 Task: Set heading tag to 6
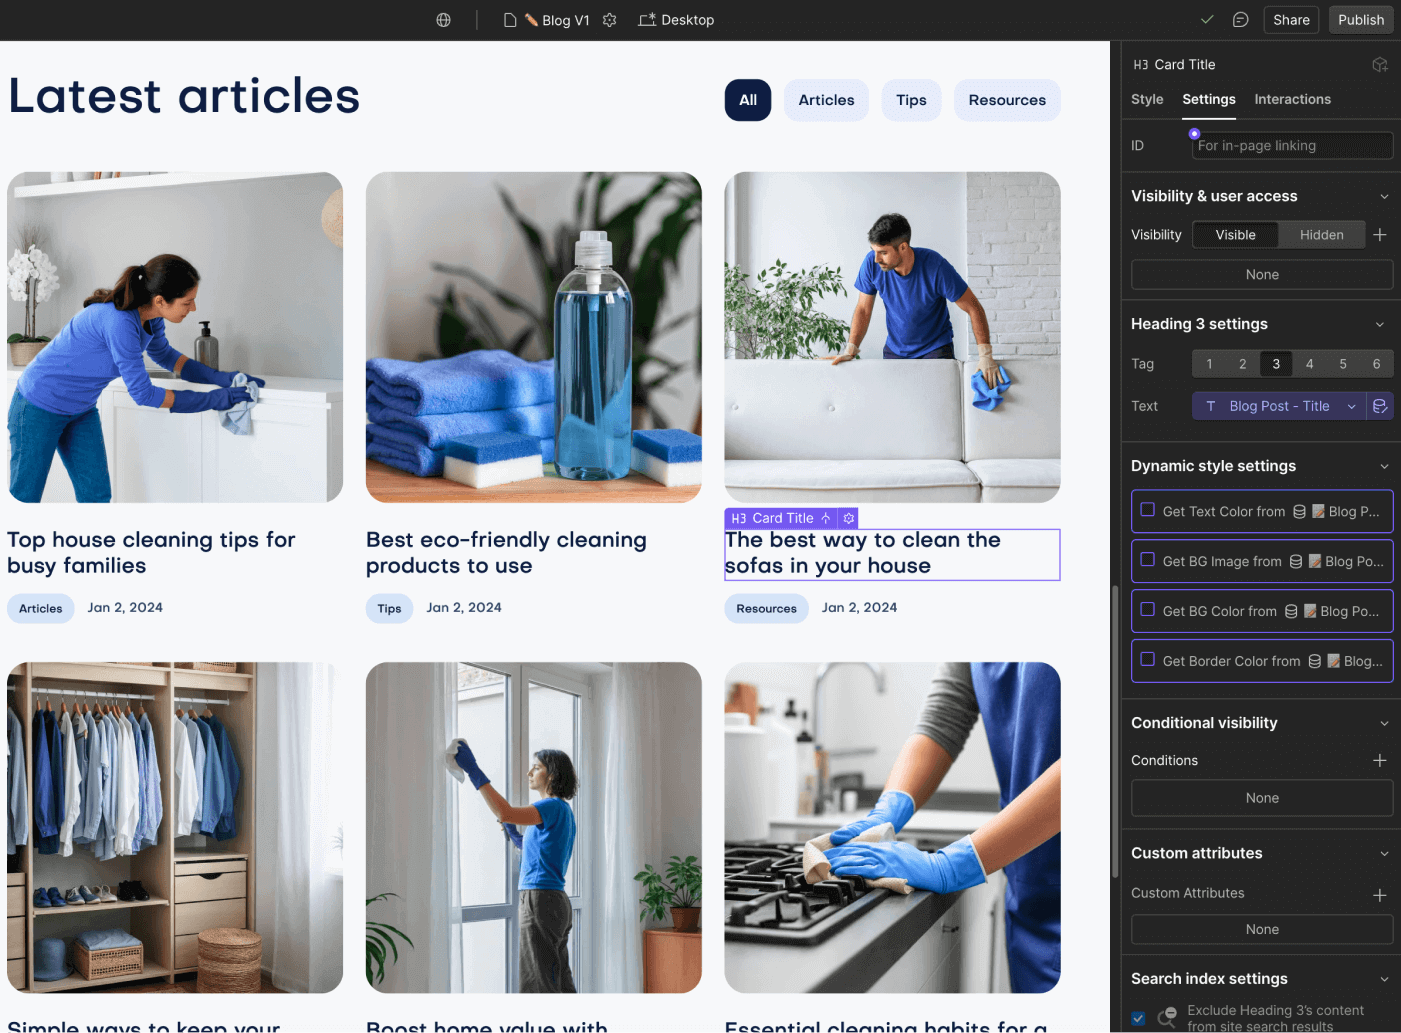point(1377,364)
